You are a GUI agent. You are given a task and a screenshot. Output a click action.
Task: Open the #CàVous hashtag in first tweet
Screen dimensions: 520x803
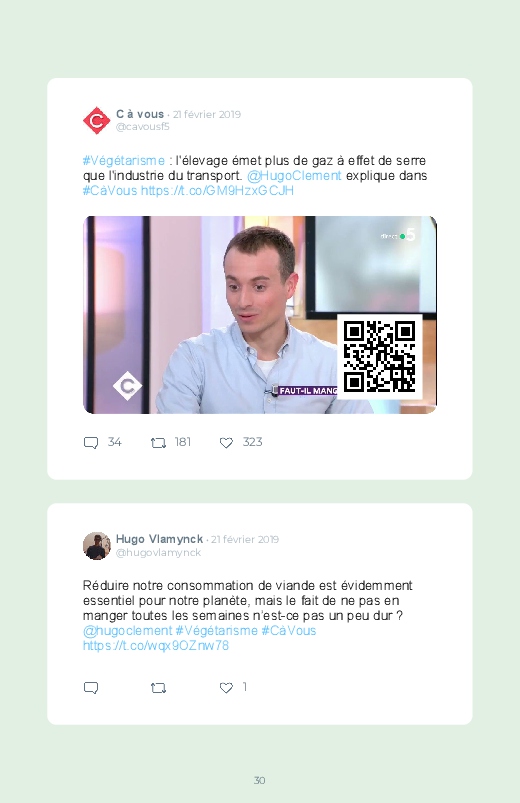tap(110, 191)
